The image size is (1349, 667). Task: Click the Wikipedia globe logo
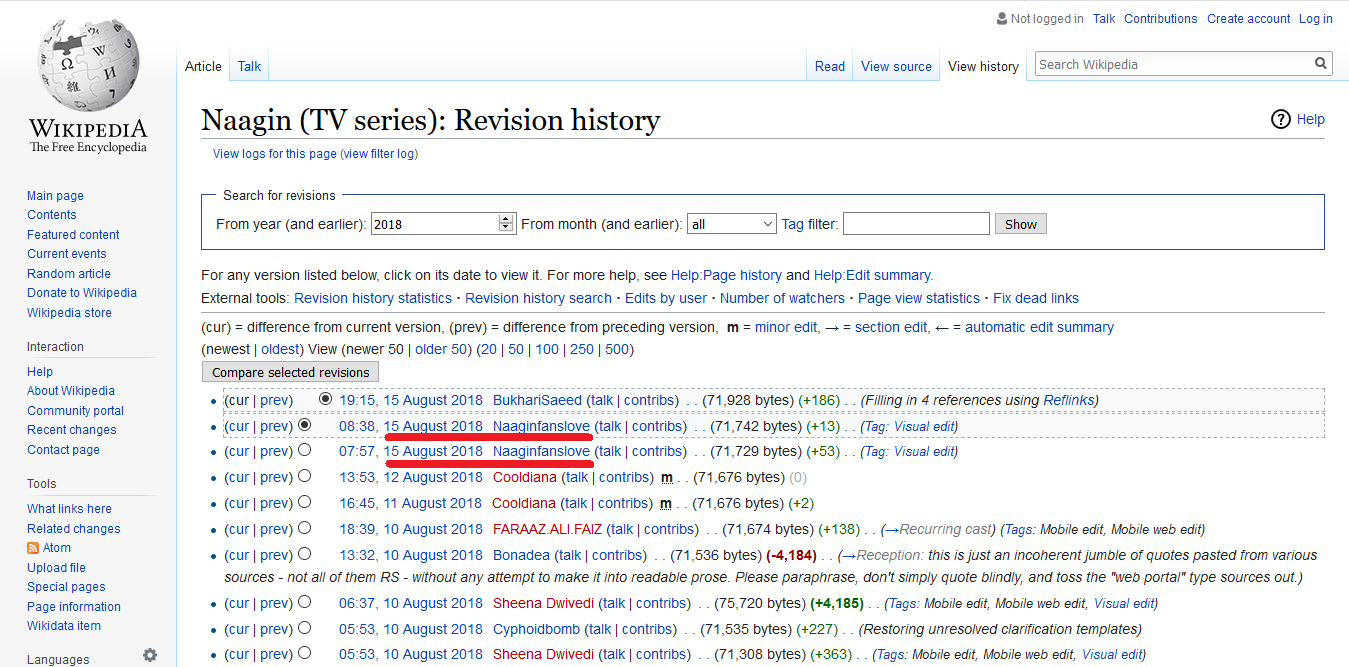[x=88, y=68]
